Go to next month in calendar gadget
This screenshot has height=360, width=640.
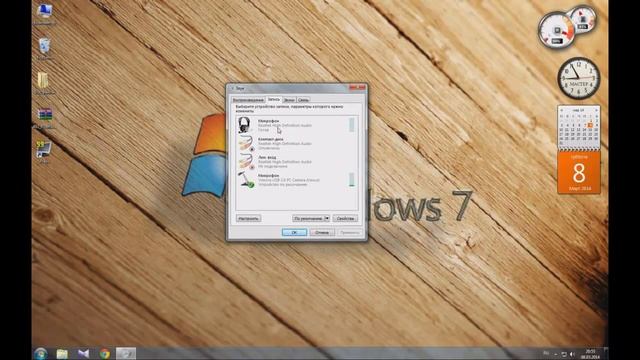pos(596,110)
